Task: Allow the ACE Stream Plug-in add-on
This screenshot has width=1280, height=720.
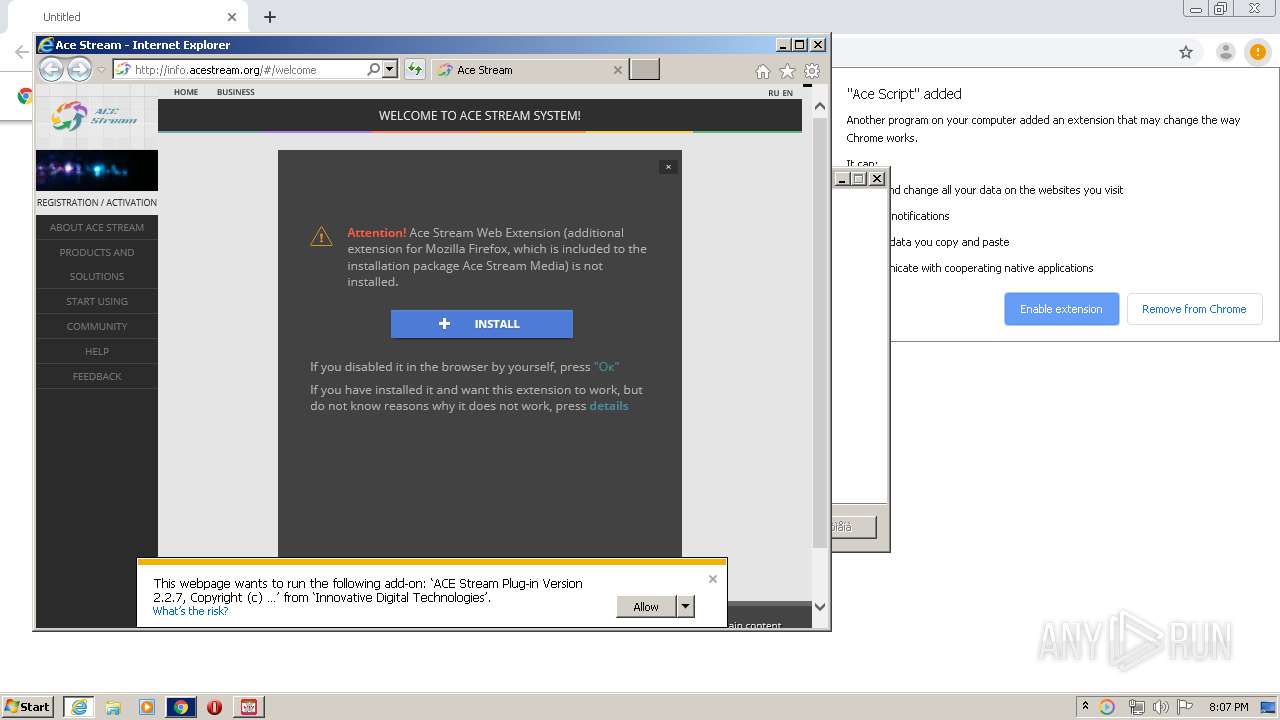Action: 646,606
